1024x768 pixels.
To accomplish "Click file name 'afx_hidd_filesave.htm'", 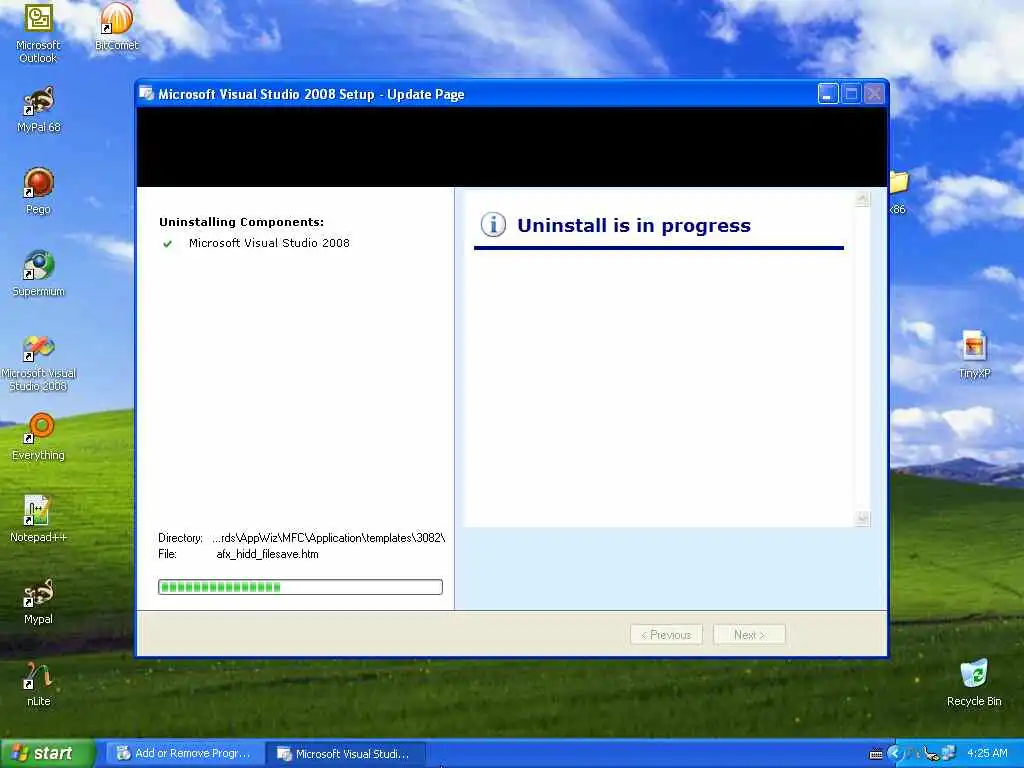I will [268, 554].
